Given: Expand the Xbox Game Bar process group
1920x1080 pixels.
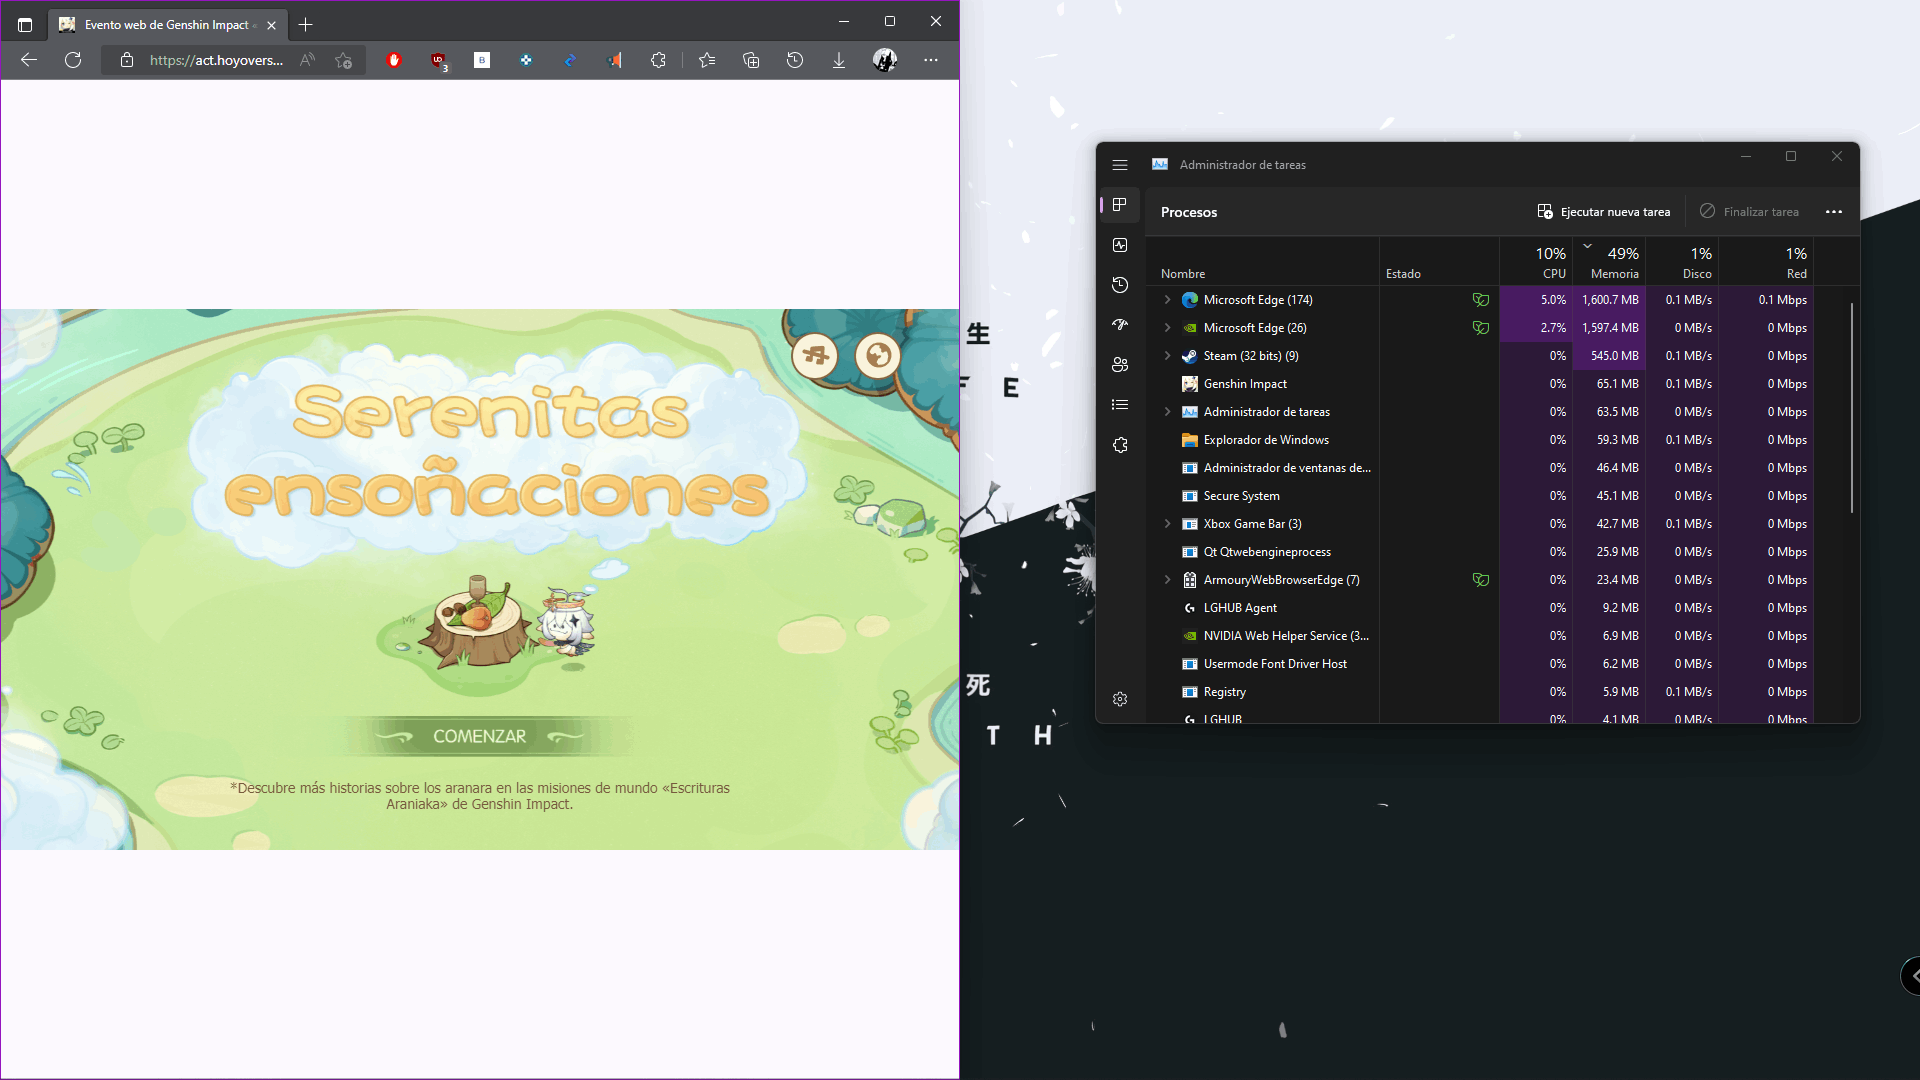Looking at the screenshot, I should point(1167,524).
